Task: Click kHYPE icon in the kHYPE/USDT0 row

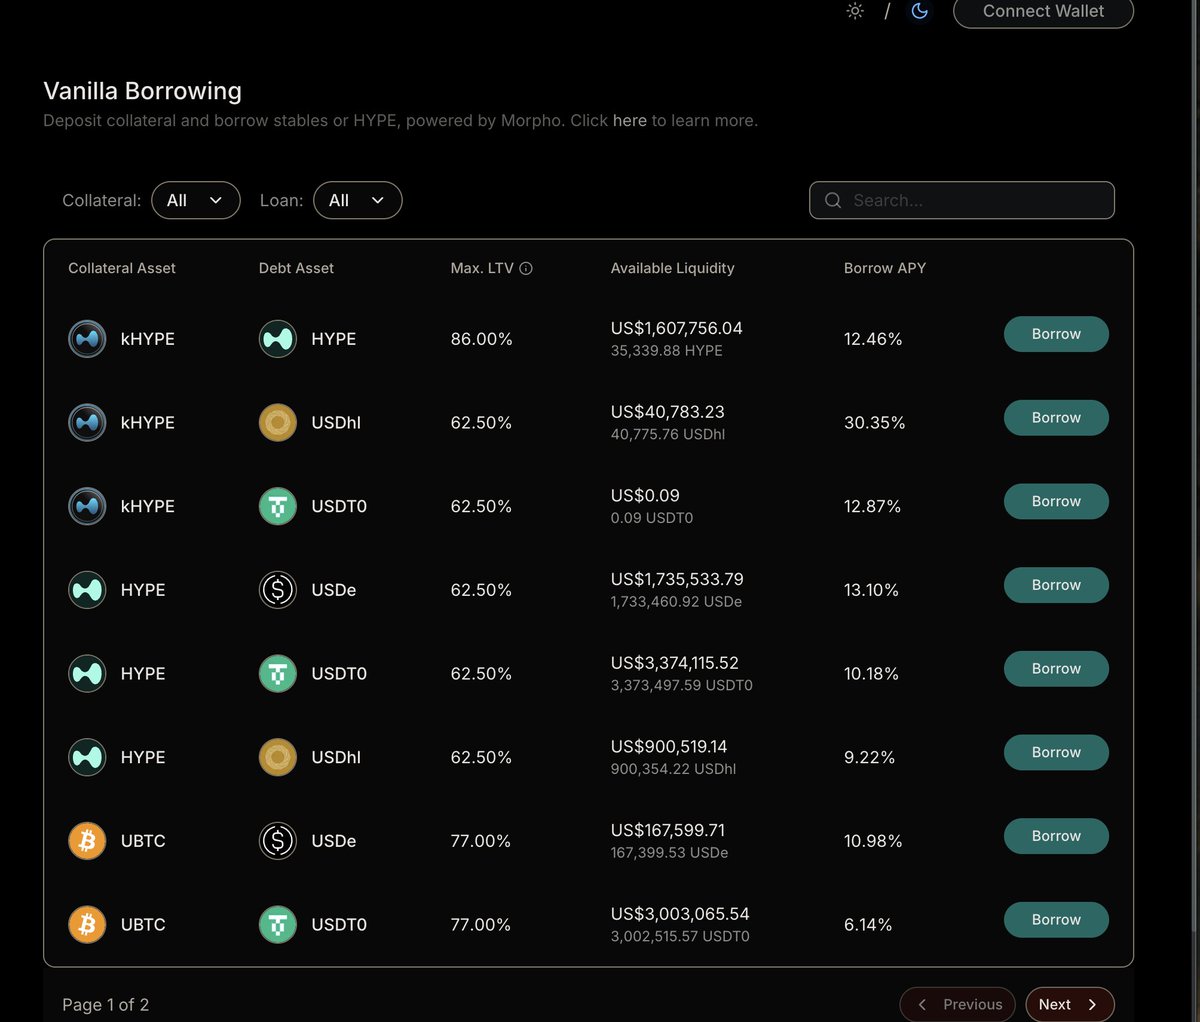Action: click(x=87, y=506)
